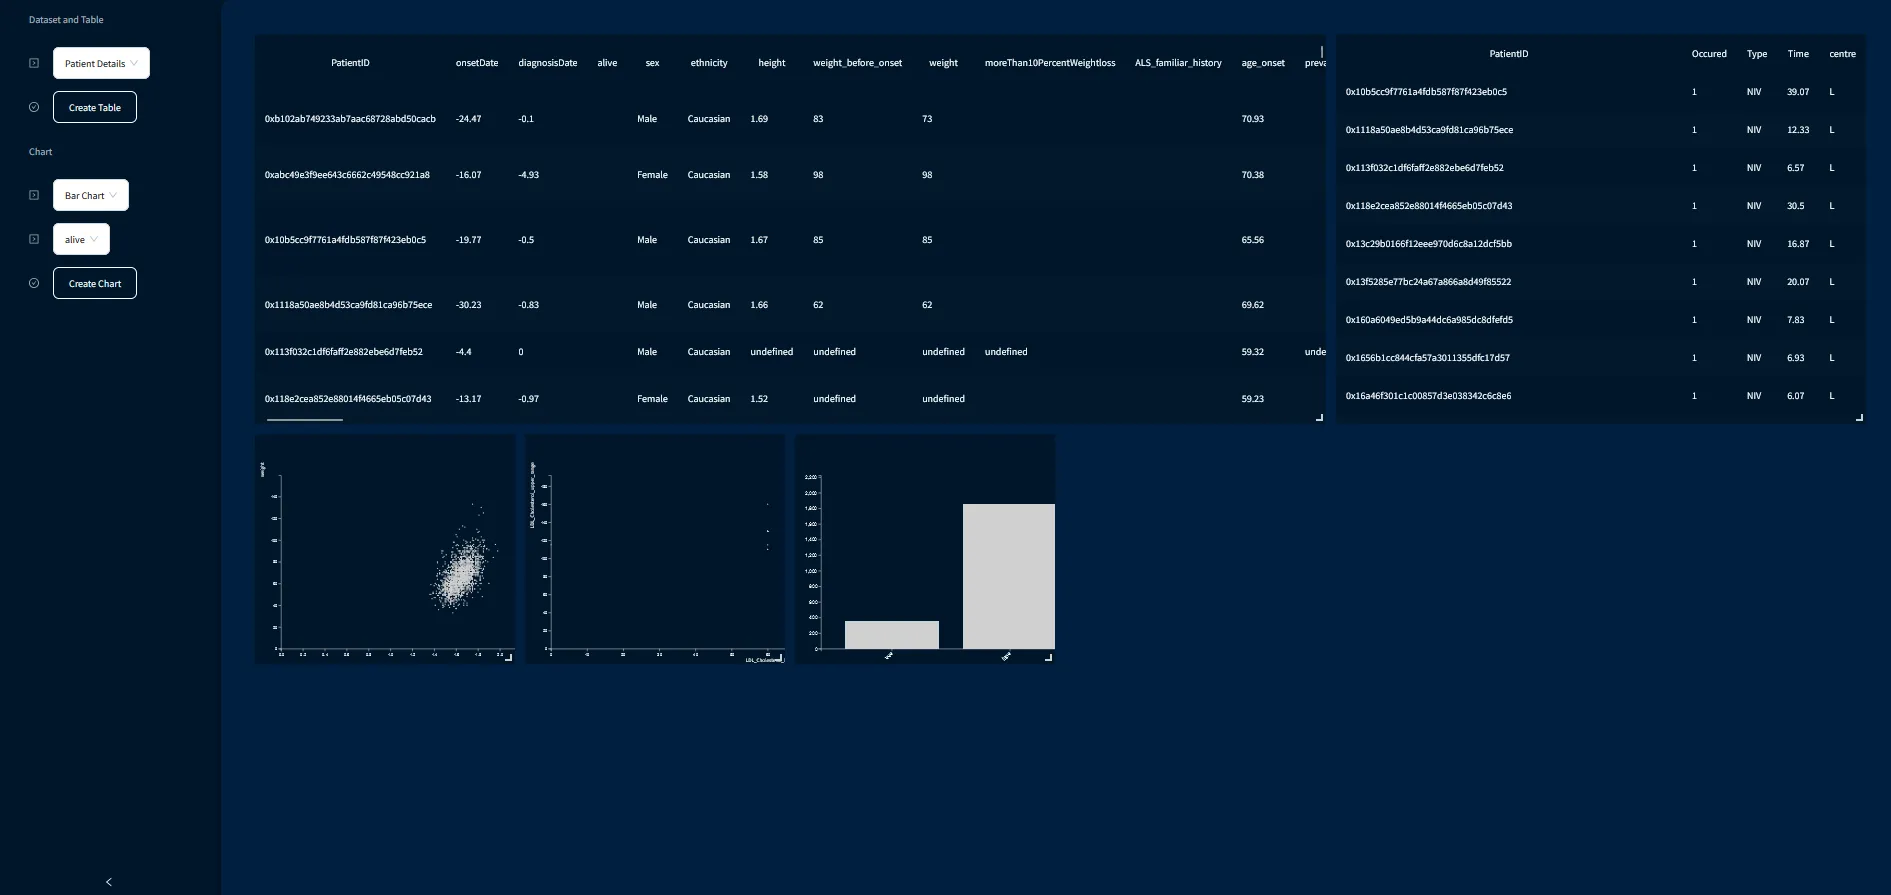Click resize handle of bar chart panel
The image size is (1891, 895).
[x=1048, y=657]
